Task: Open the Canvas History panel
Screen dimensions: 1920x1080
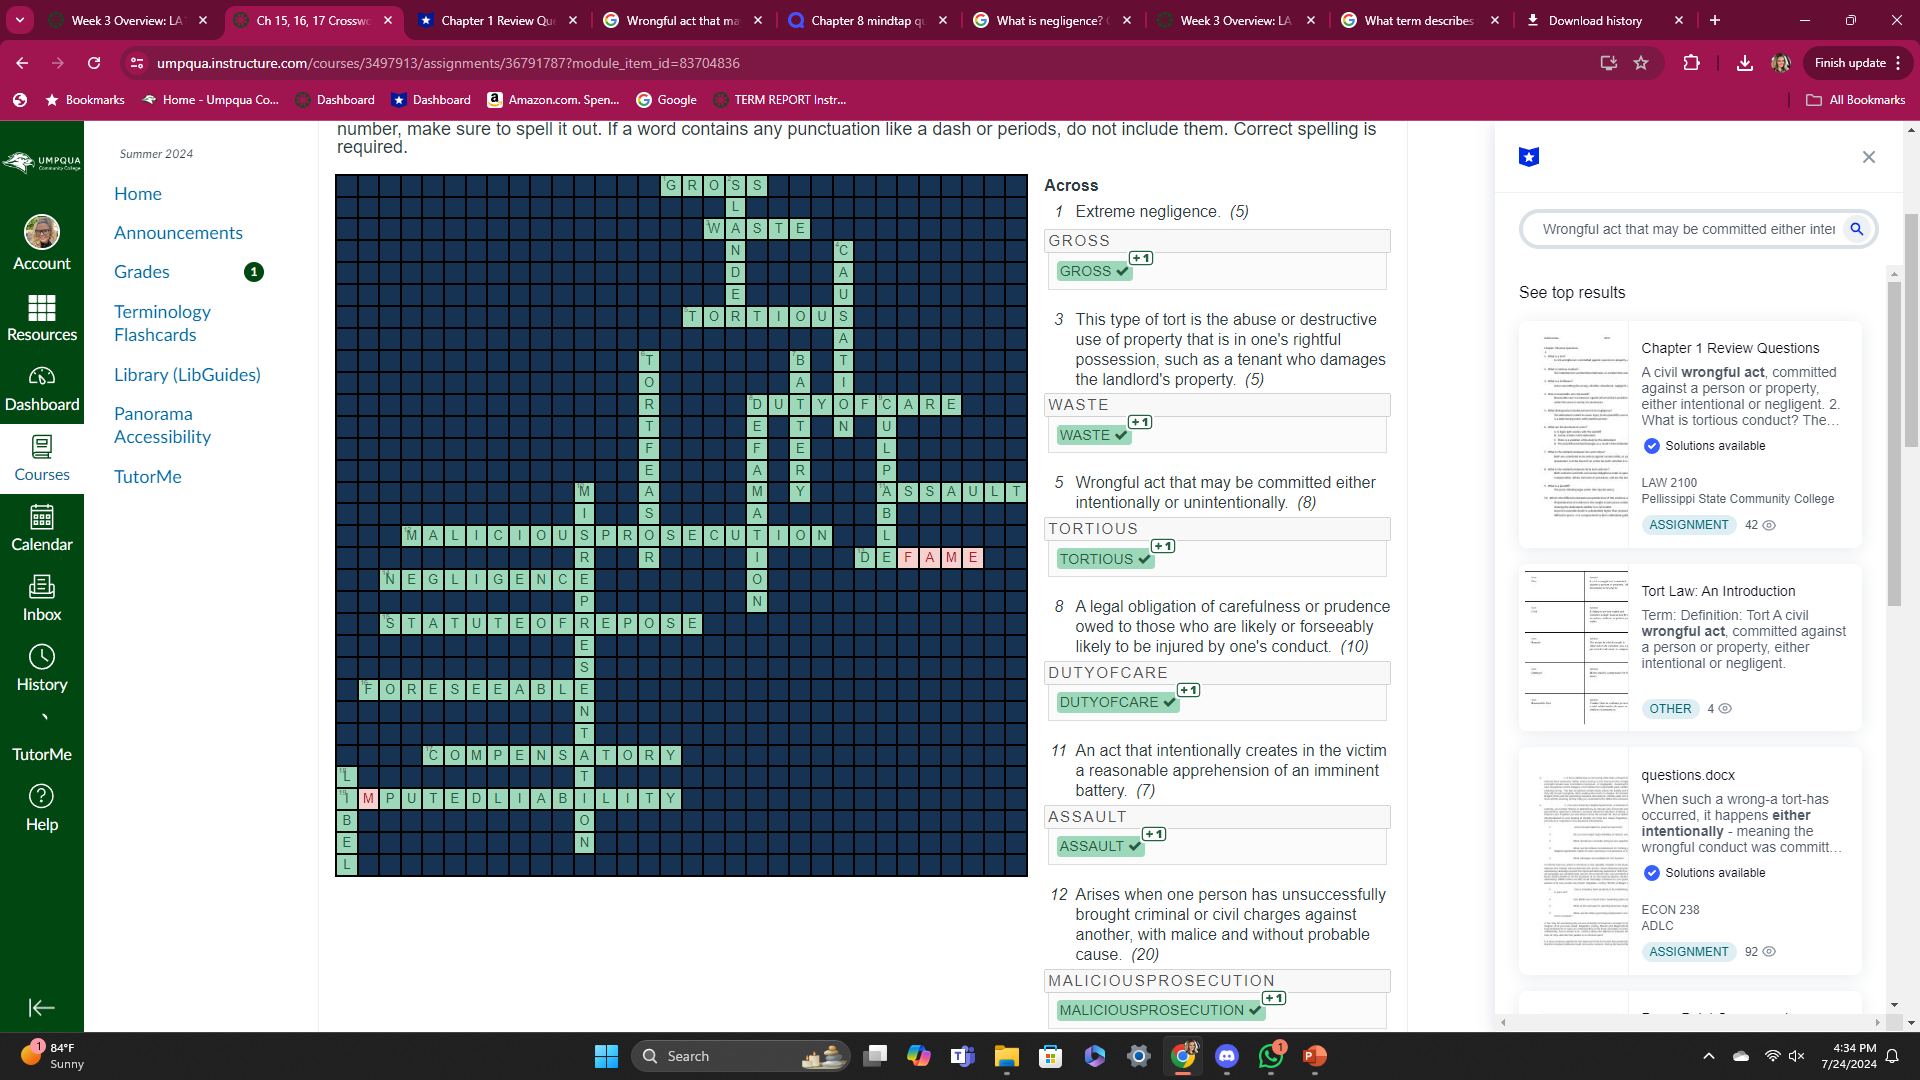Action: [42, 668]
